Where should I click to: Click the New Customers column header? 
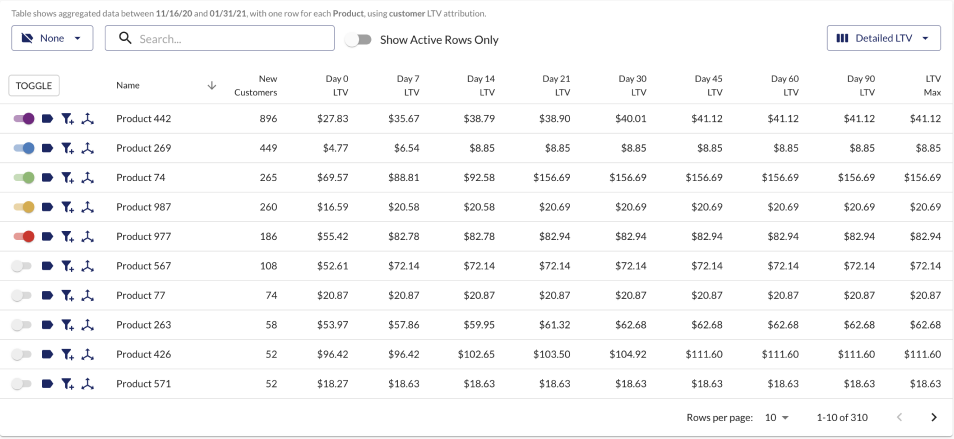coord(256,85)
